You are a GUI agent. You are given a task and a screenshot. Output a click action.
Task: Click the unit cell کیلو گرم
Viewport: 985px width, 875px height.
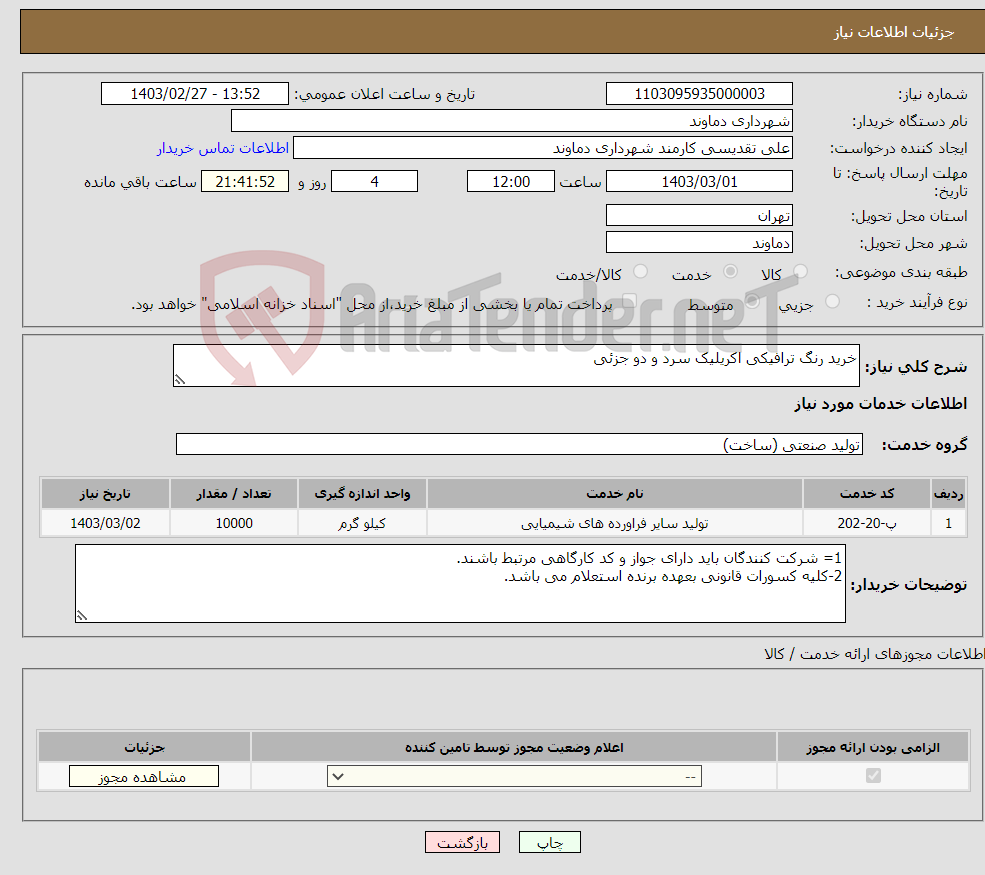(362, 523)
